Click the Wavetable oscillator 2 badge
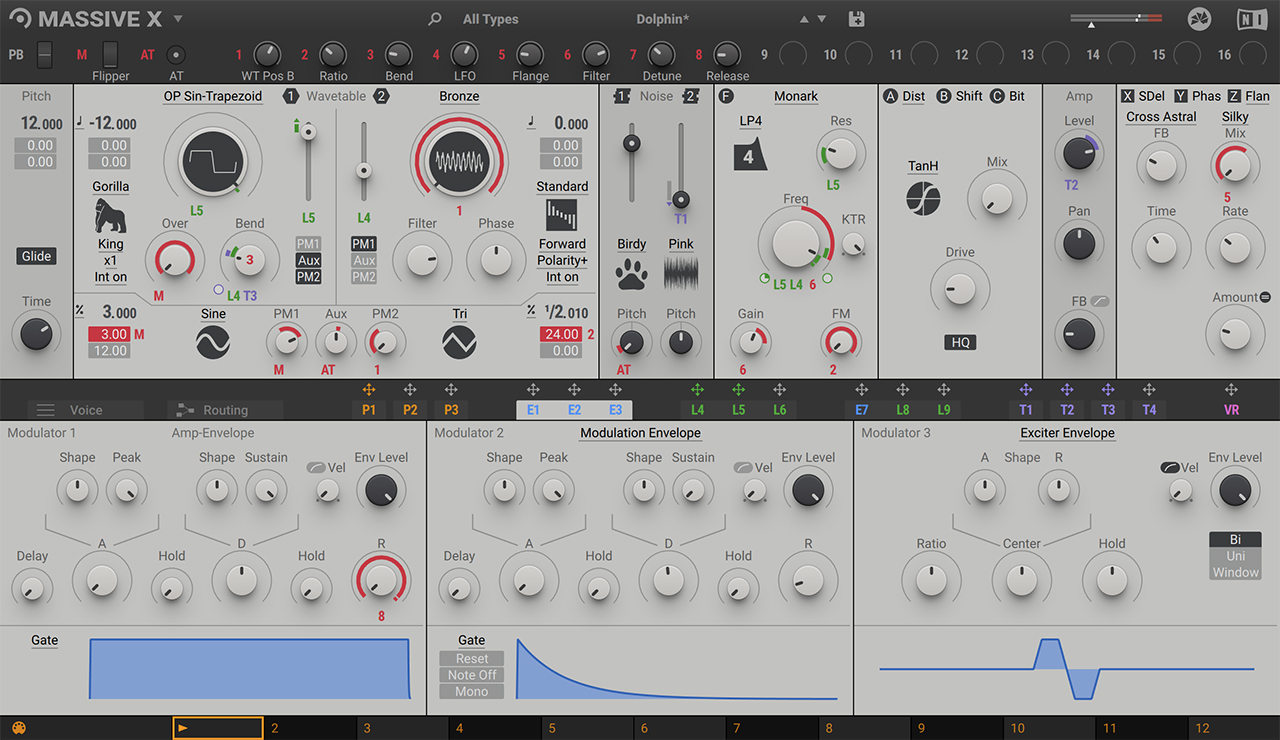Image resolution: width=1280 pixels, height=740 pixels. (381, 96)
